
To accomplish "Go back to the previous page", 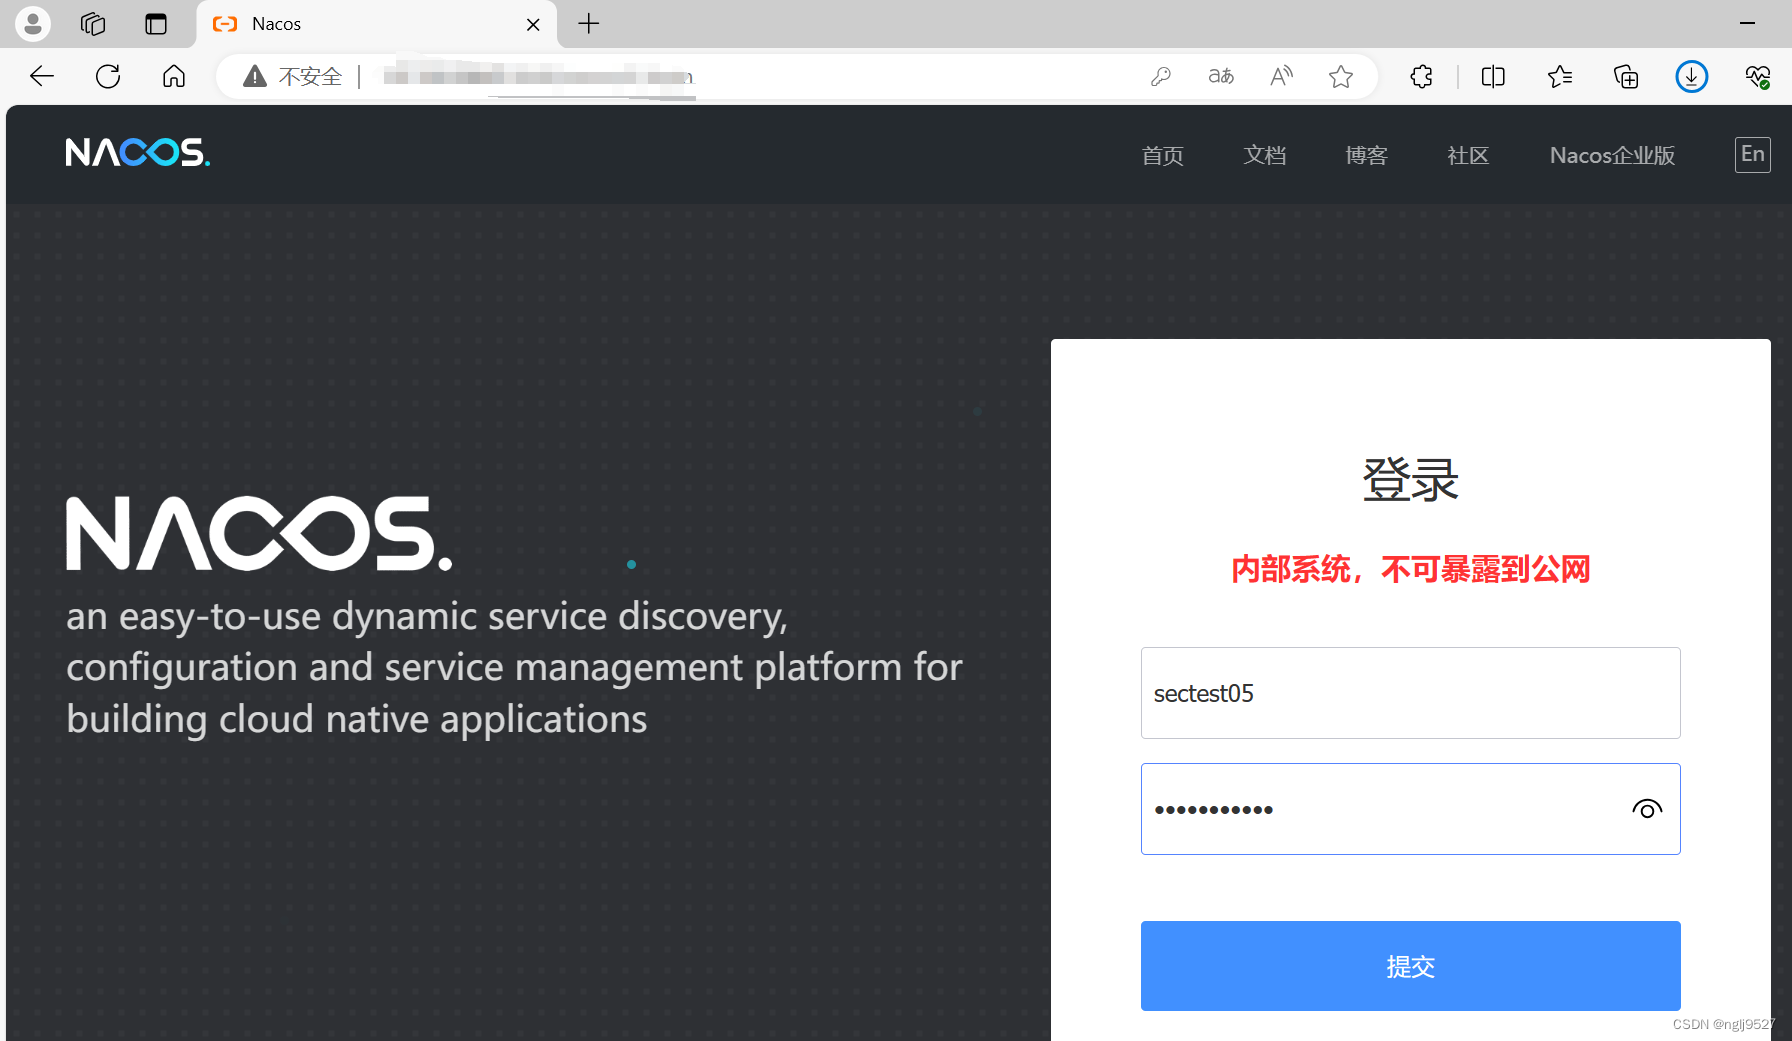I will 41,76.
